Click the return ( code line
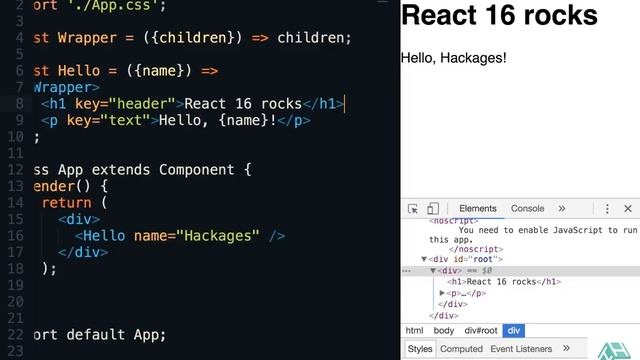 pyautogui.click(x=74, y=203)
